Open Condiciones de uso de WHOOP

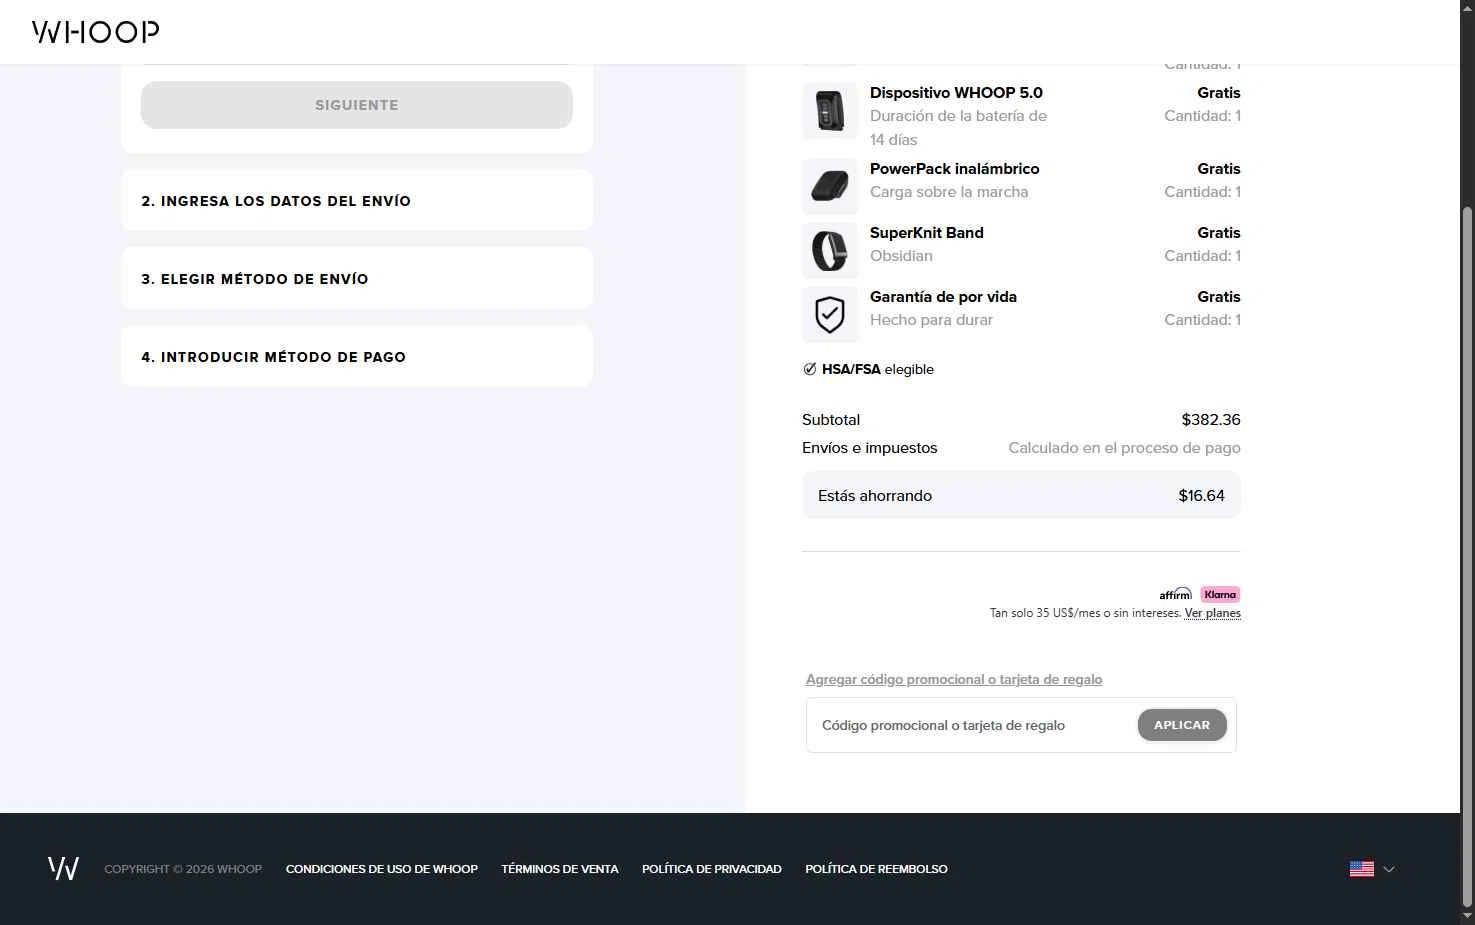tap(382, 869)
